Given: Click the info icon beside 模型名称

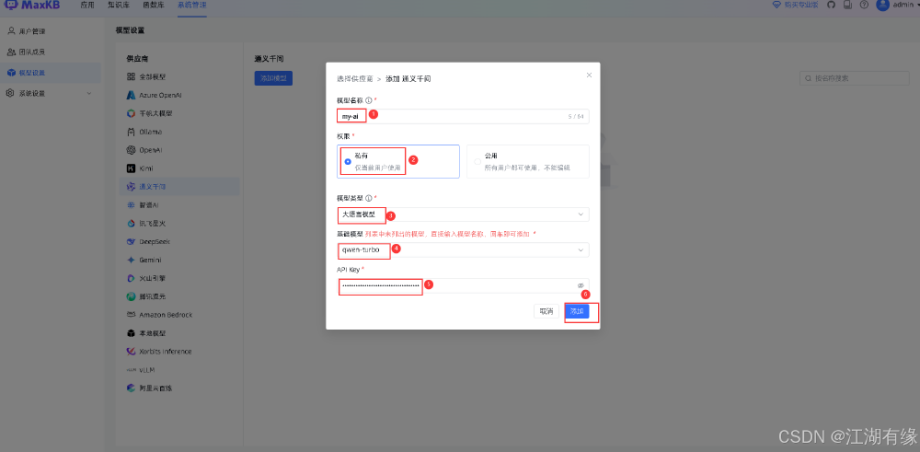Looking at the screenshot, I should coord(368,100).
